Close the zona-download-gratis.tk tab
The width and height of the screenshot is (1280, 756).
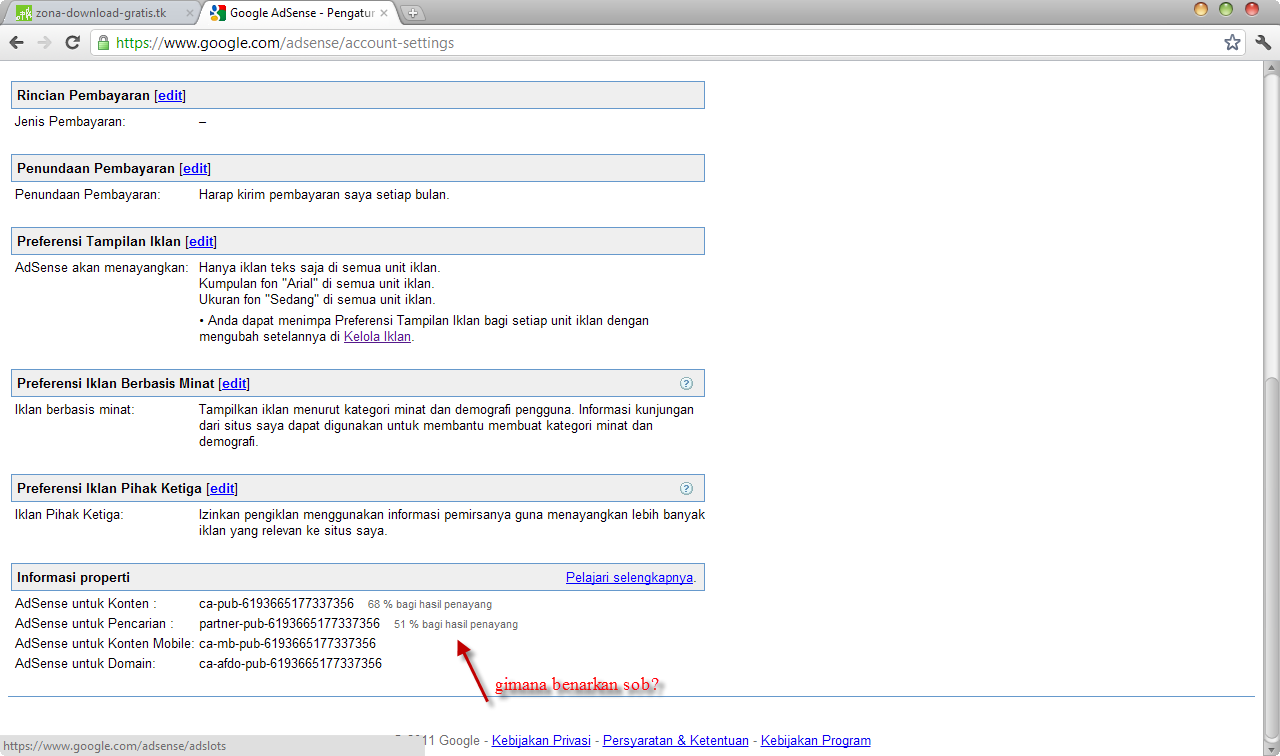point(190,13)
